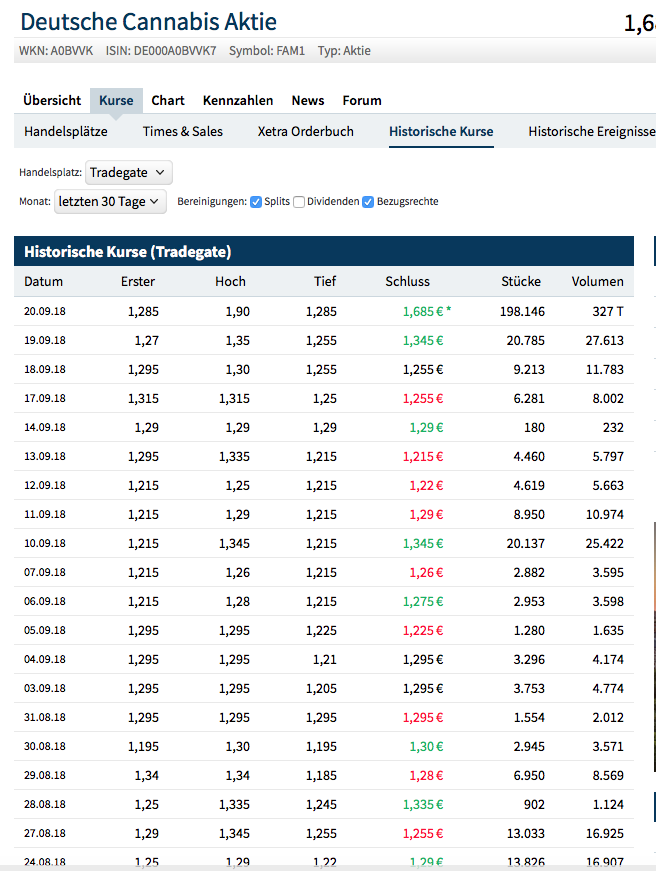Click the closing price 1,685 € value

pos(423,312)
